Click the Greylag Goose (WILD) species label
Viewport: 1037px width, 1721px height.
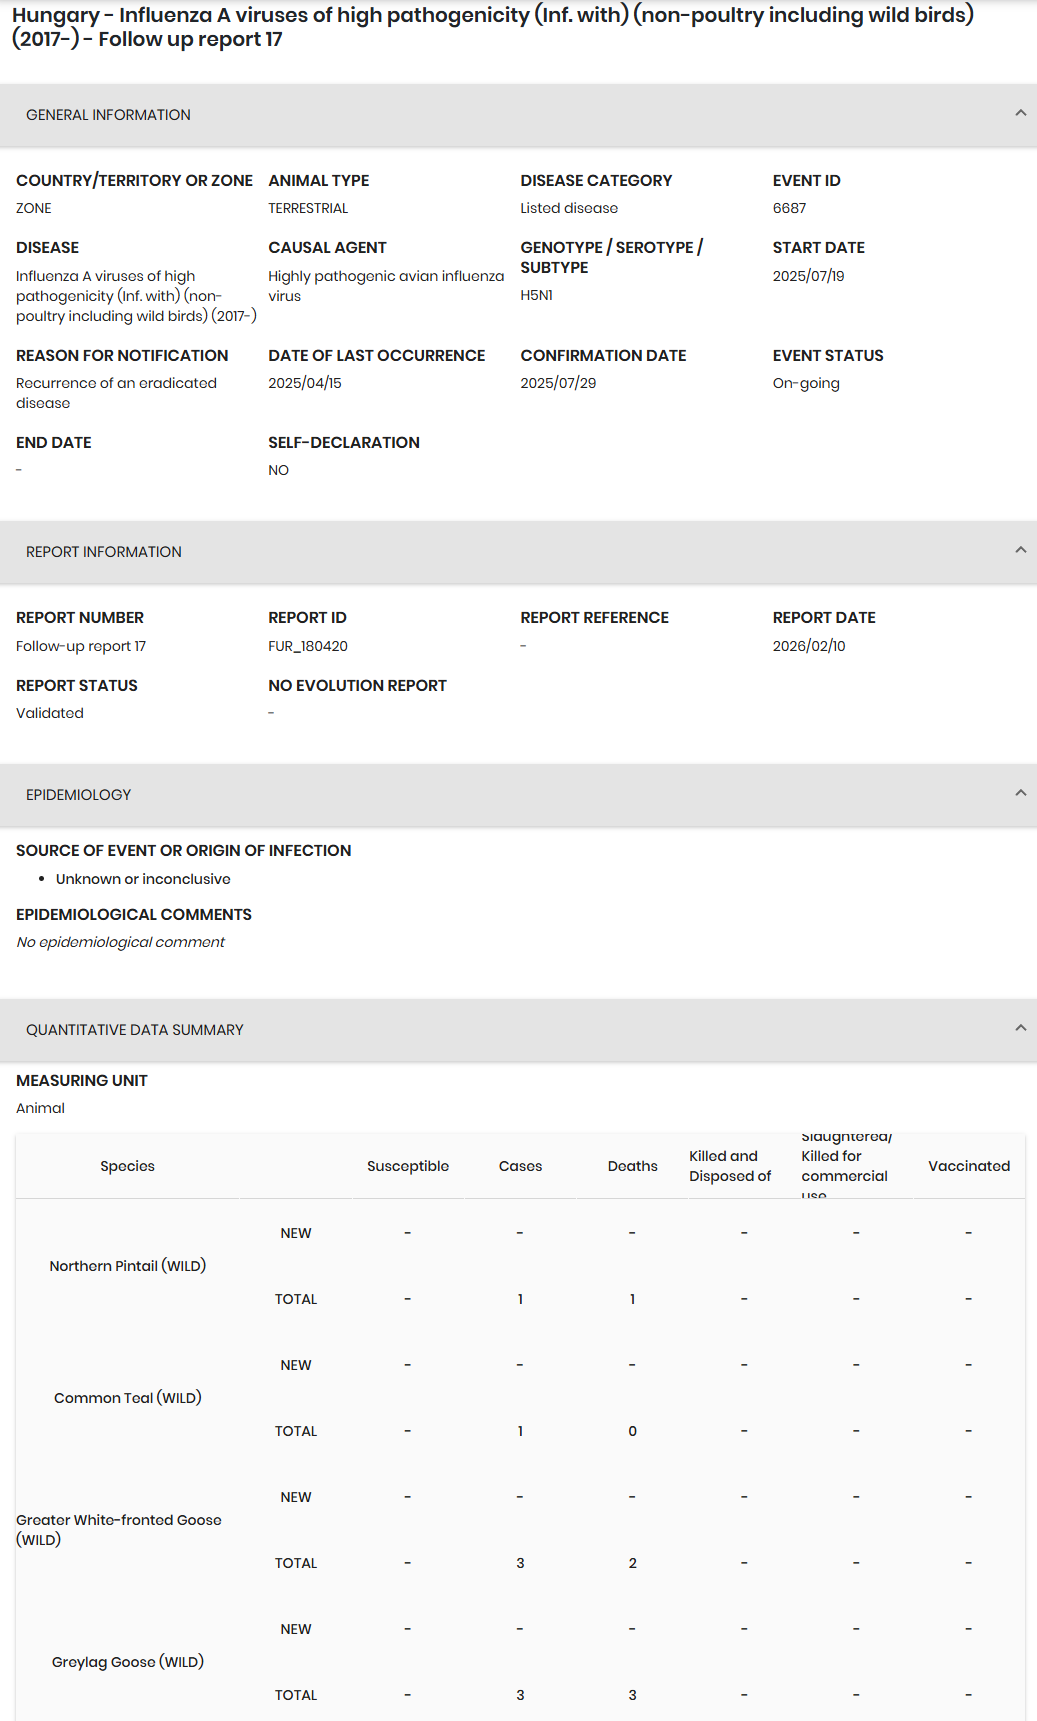(x=128, y=1662)
